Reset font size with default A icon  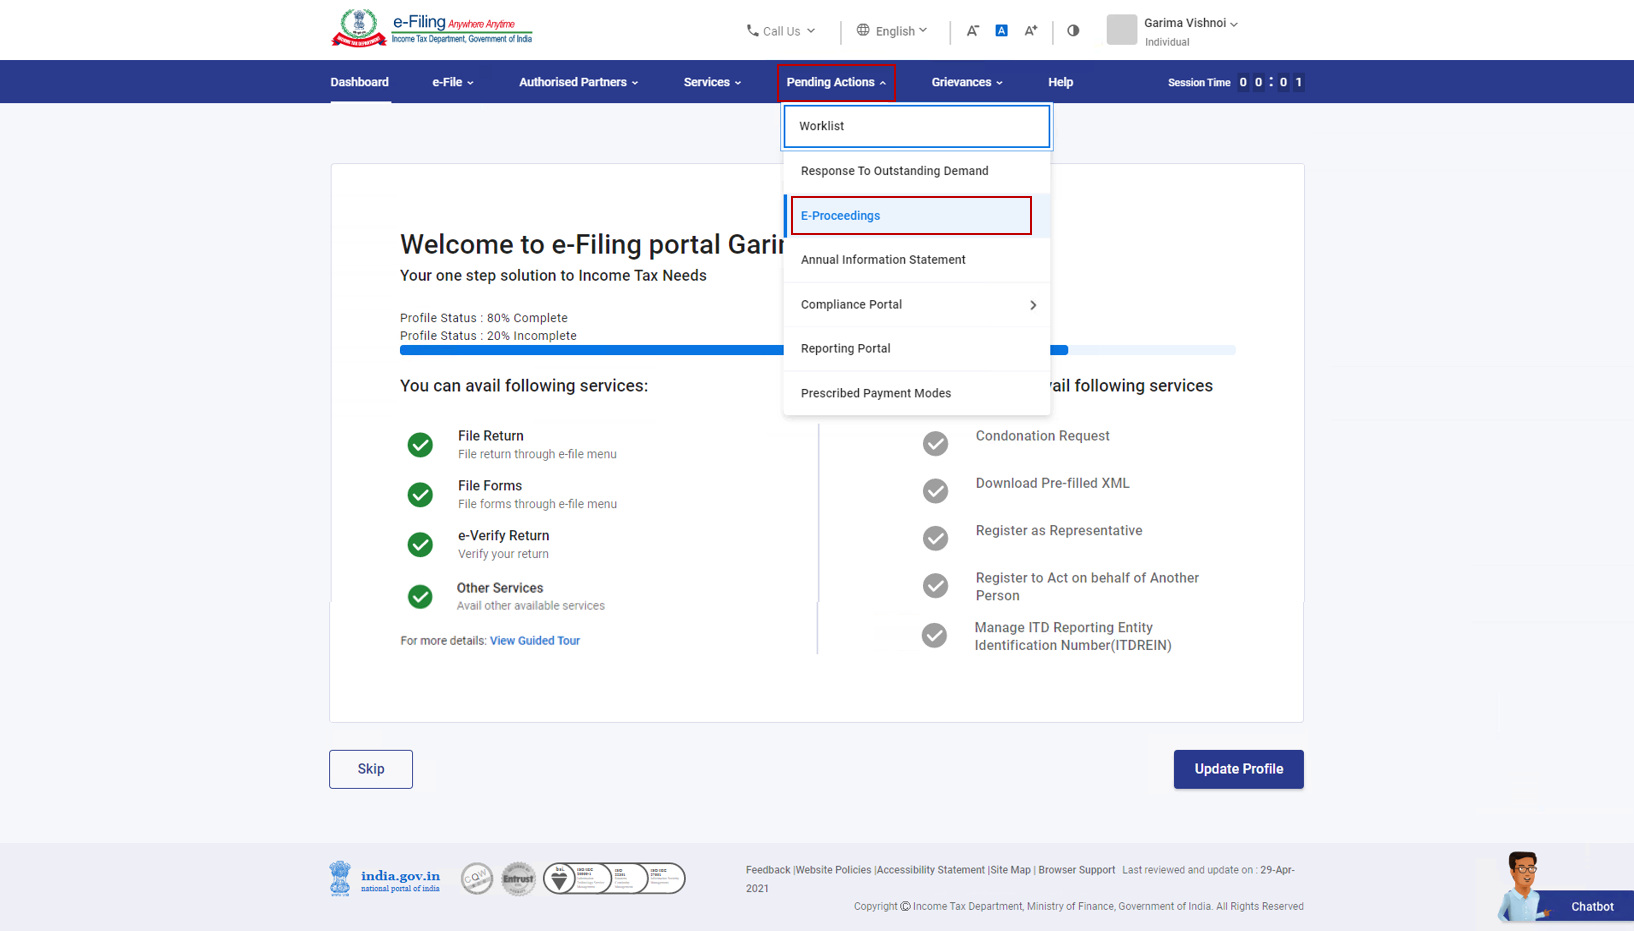(1001, 31)
